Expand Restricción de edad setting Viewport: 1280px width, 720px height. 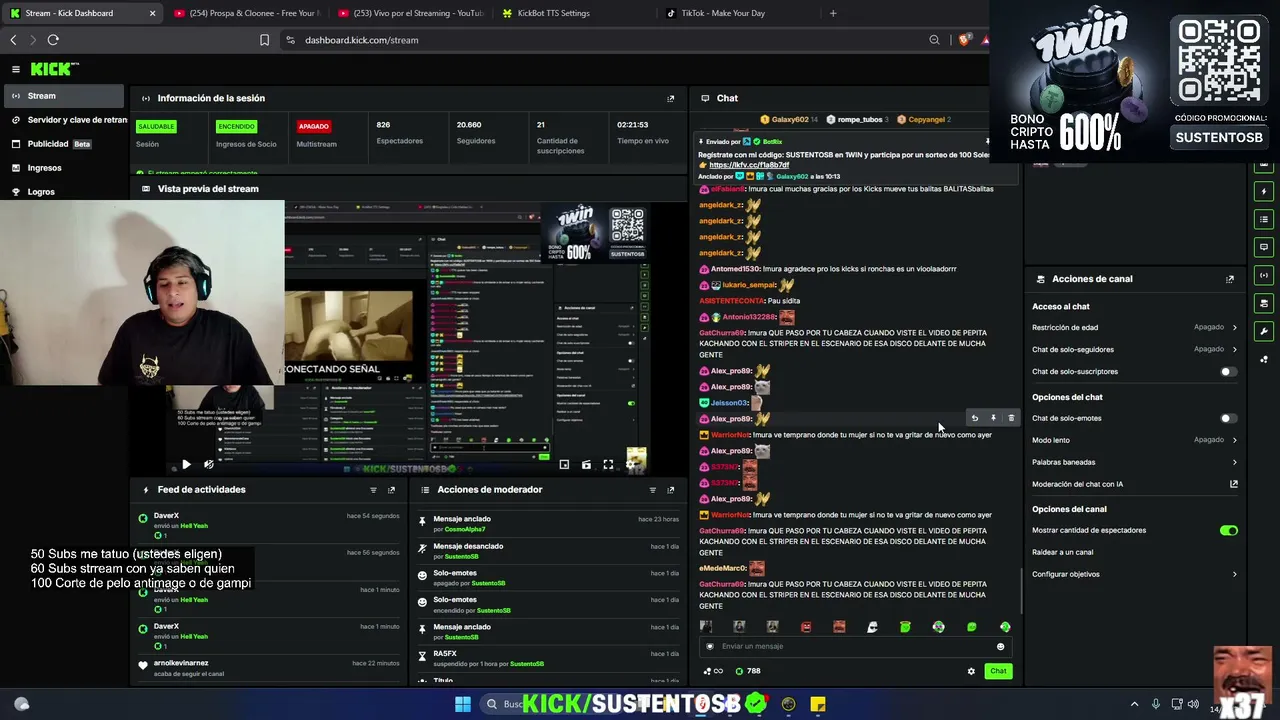[1135, 327]
